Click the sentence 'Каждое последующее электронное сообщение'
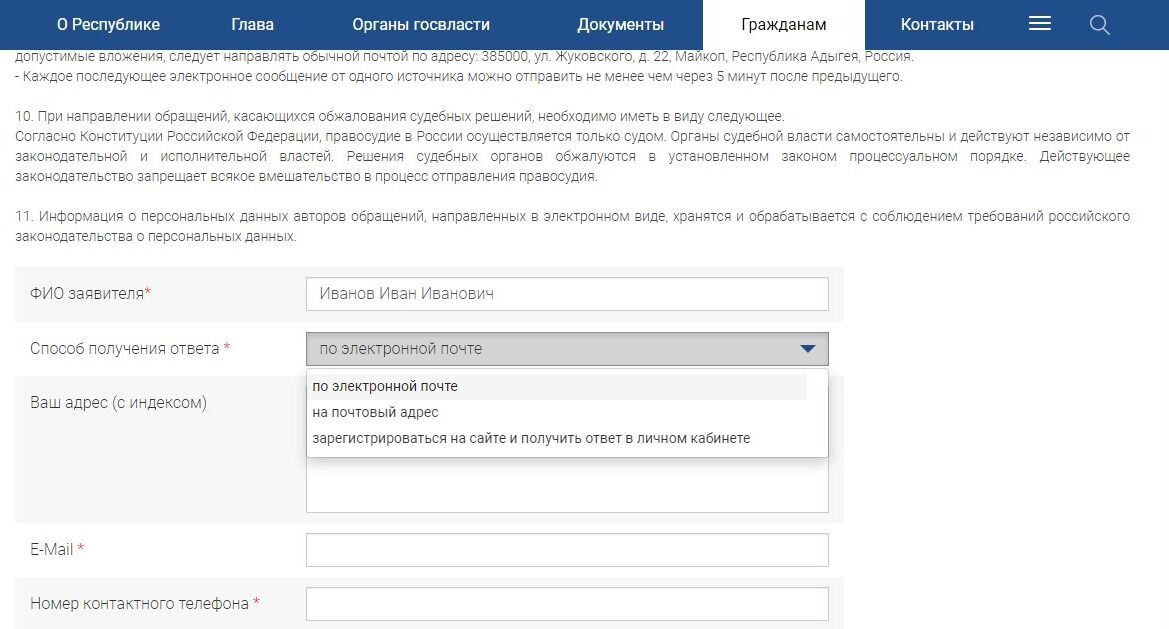The image size is (1169, 629). (x=459, y=76)
